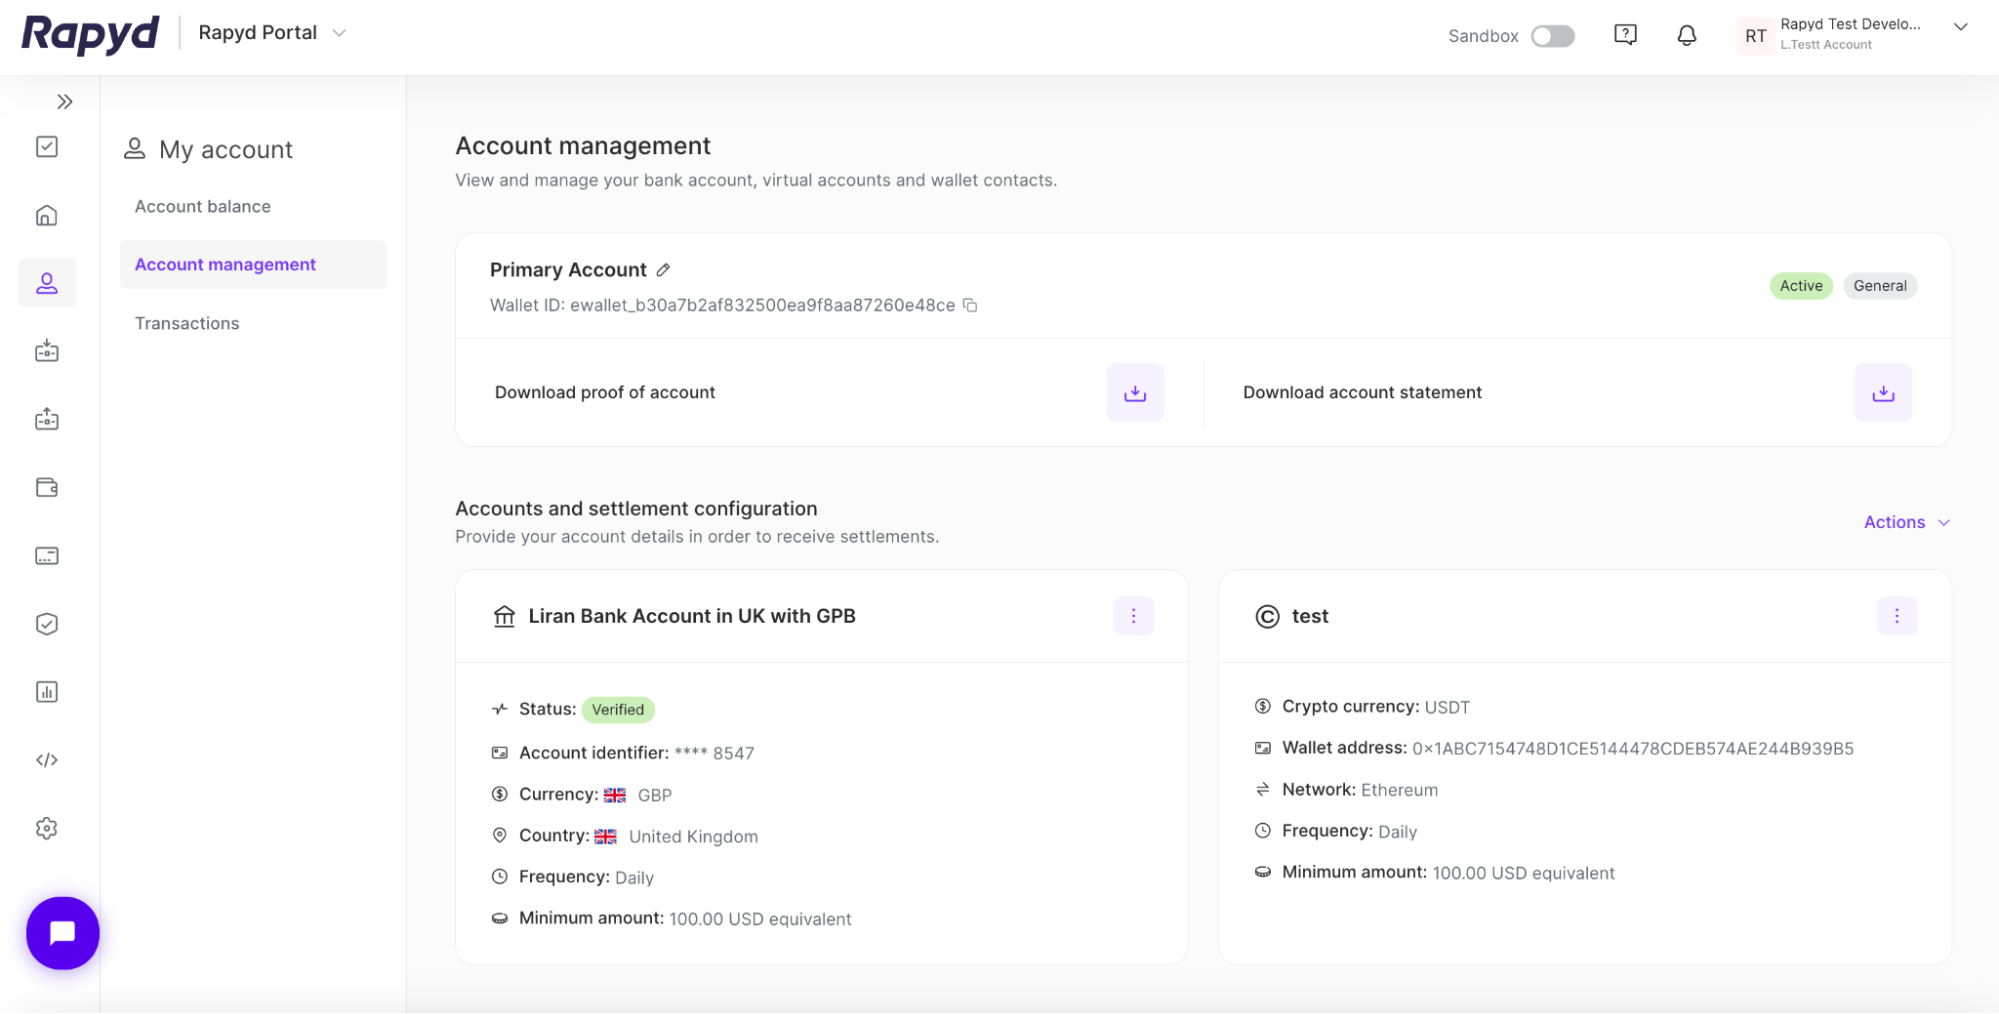Enable the Sandbox toggle
The image size is (1999, 1014).
(1552, 35)
